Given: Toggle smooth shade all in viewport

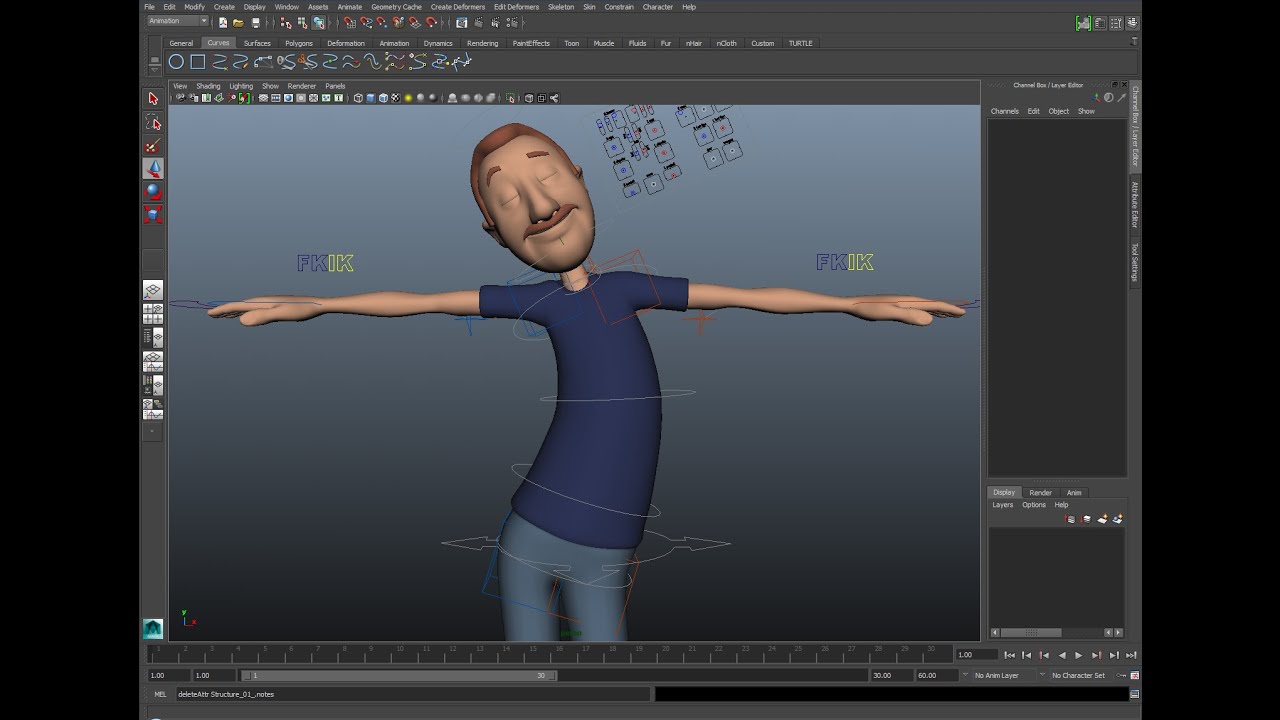Looking at the screenshot, I should [x=370, y=98].
